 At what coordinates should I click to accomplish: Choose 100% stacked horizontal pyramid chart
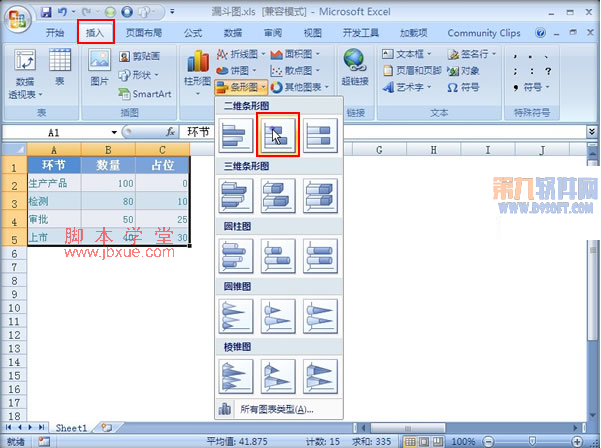click(320, 376)
